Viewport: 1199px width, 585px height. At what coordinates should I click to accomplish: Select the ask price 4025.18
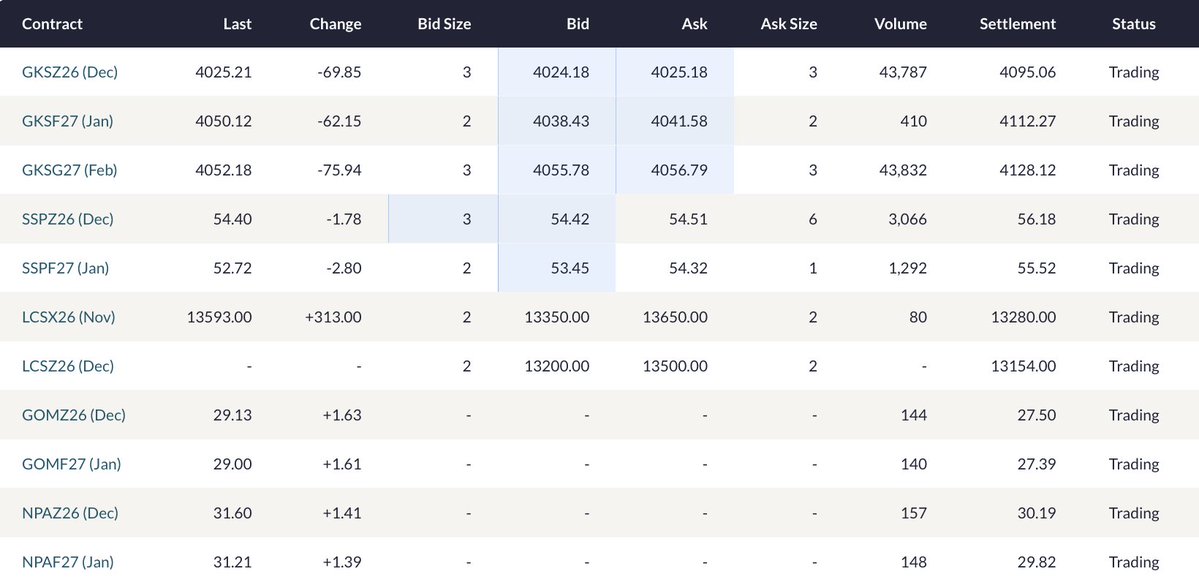[x=679, y=72]
